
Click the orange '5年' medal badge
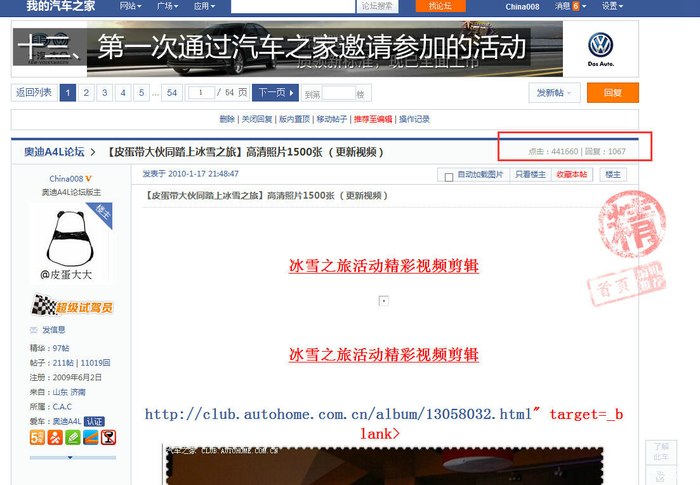(37, 437)
